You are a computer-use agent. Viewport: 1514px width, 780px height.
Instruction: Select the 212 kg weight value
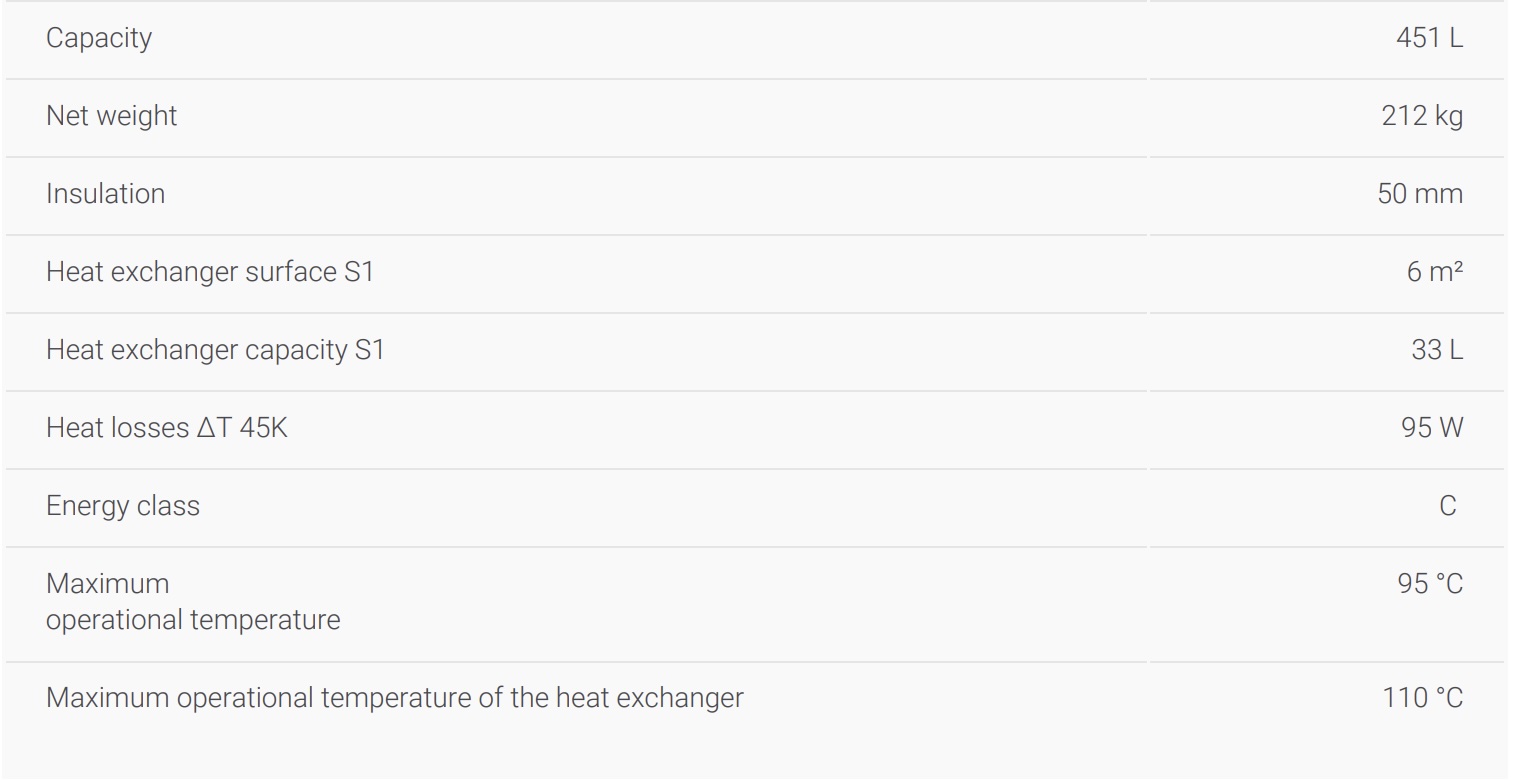pyautogui.click(x=1422, y=116)
